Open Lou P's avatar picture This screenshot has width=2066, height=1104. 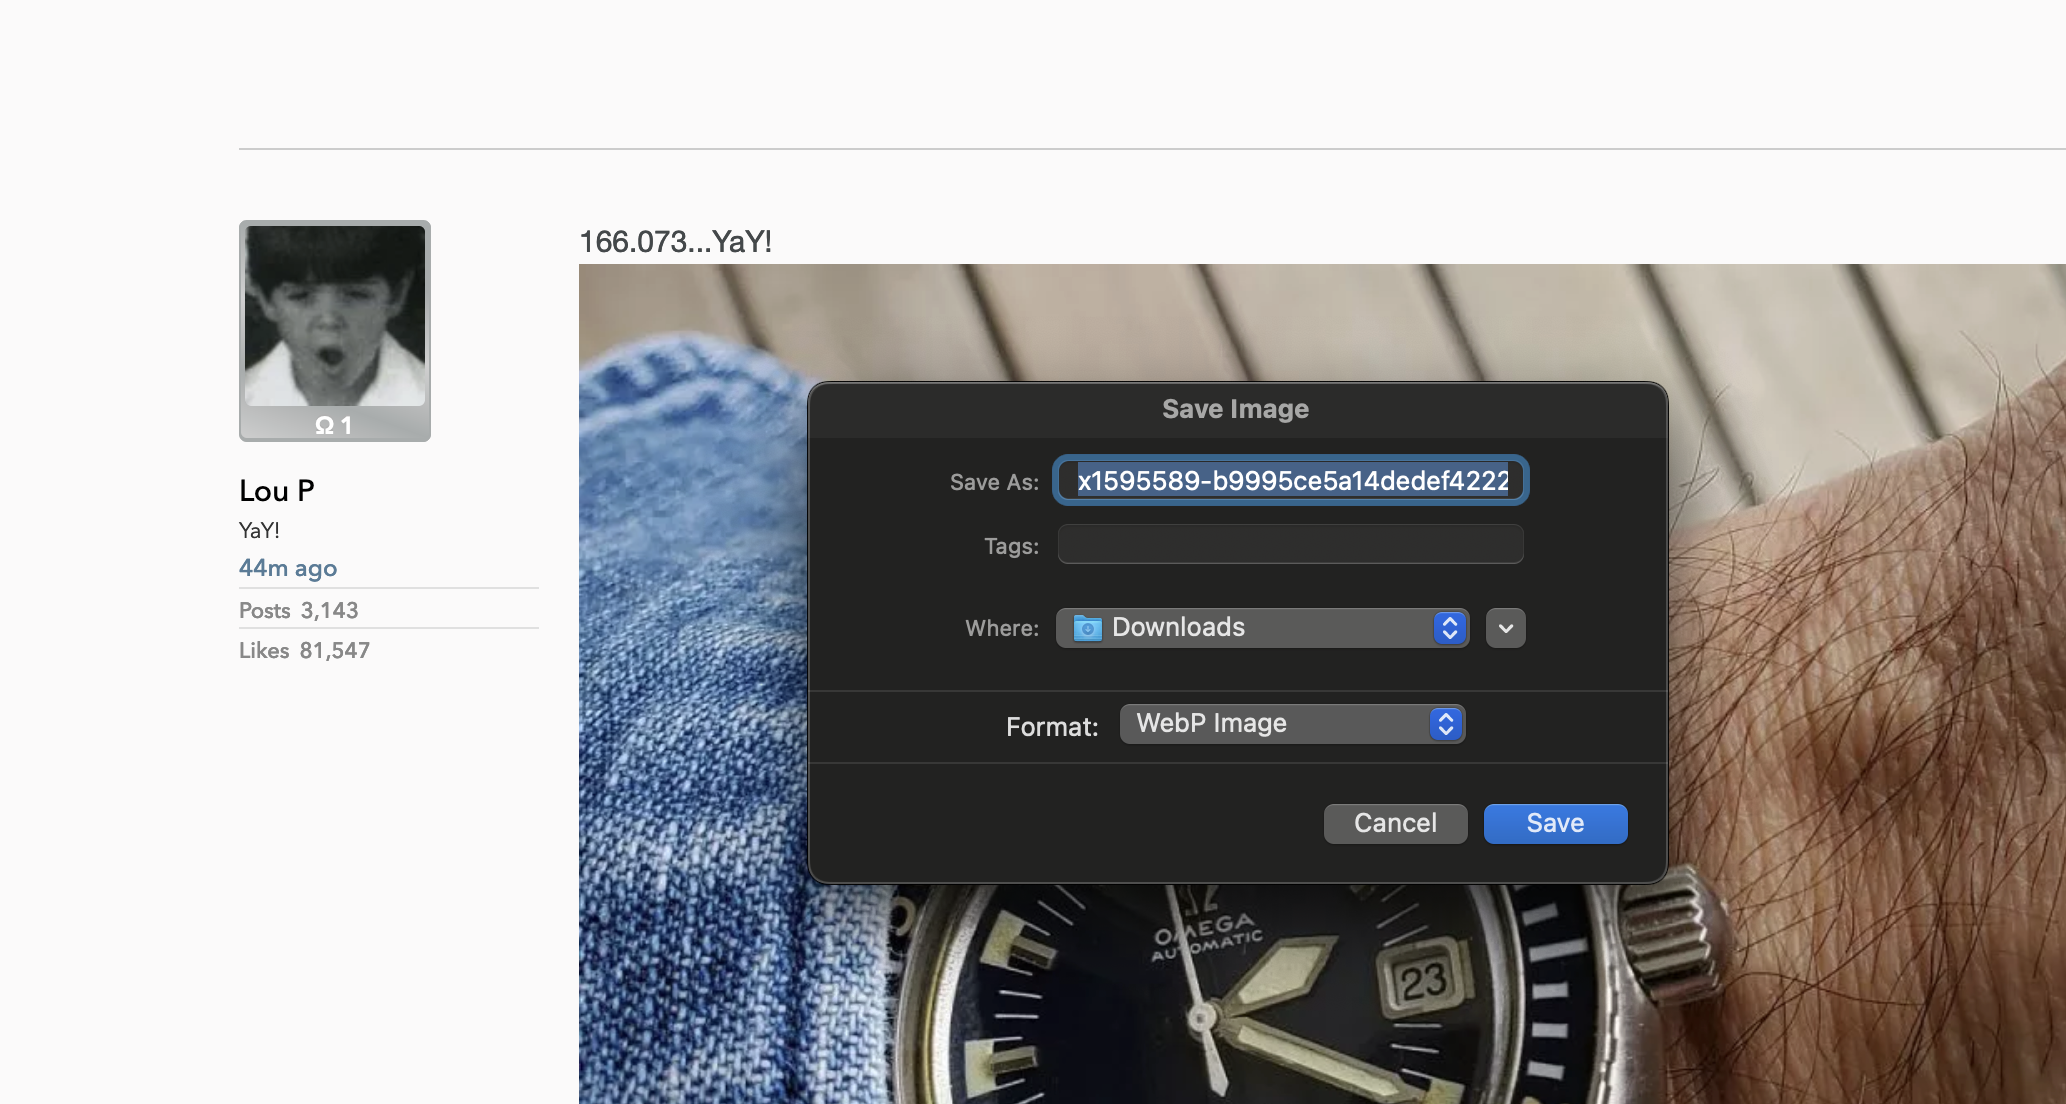click(335, 315)
